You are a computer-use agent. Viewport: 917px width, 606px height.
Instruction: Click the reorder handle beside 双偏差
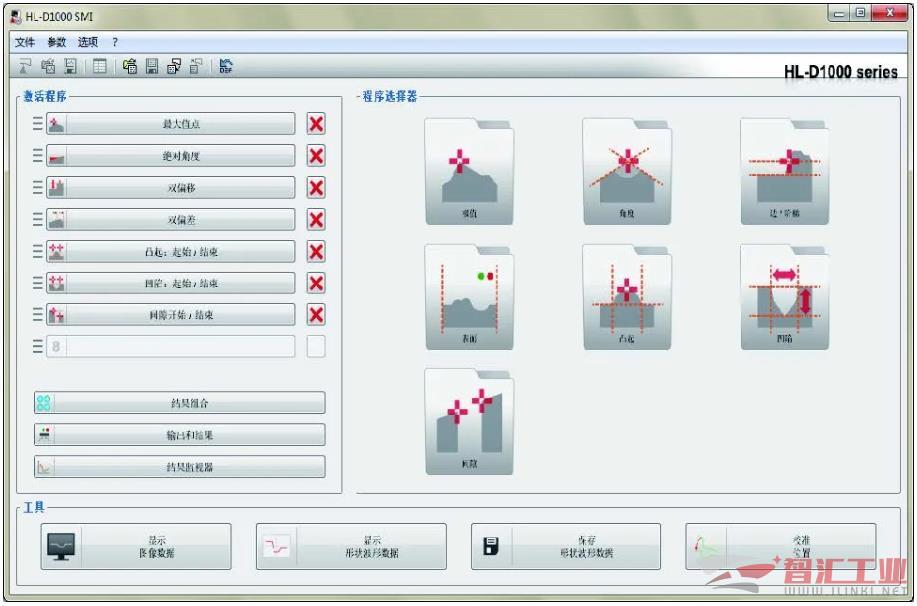click(37, 219)
